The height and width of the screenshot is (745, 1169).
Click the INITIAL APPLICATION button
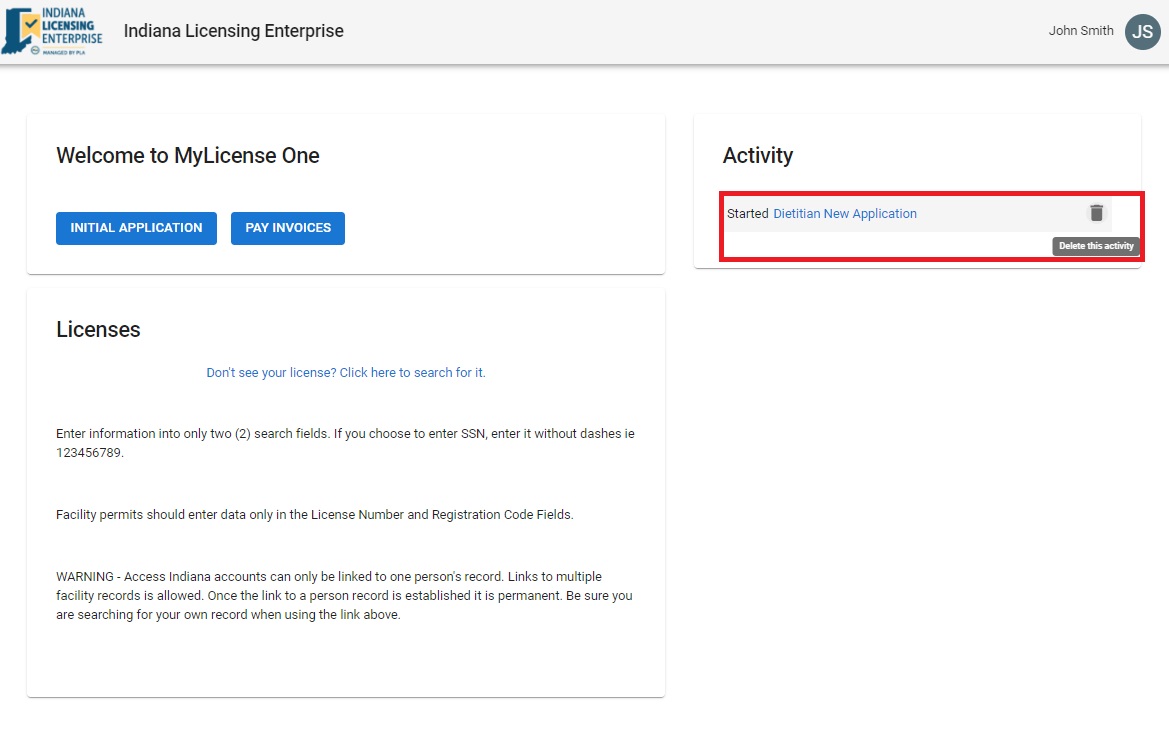pos(136,228)
